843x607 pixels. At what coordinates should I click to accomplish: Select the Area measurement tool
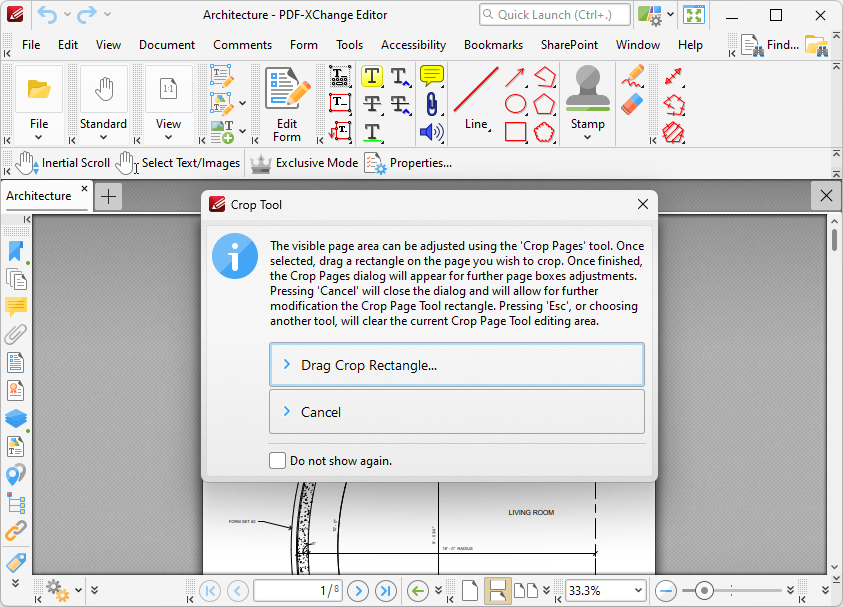coord(674,133)
